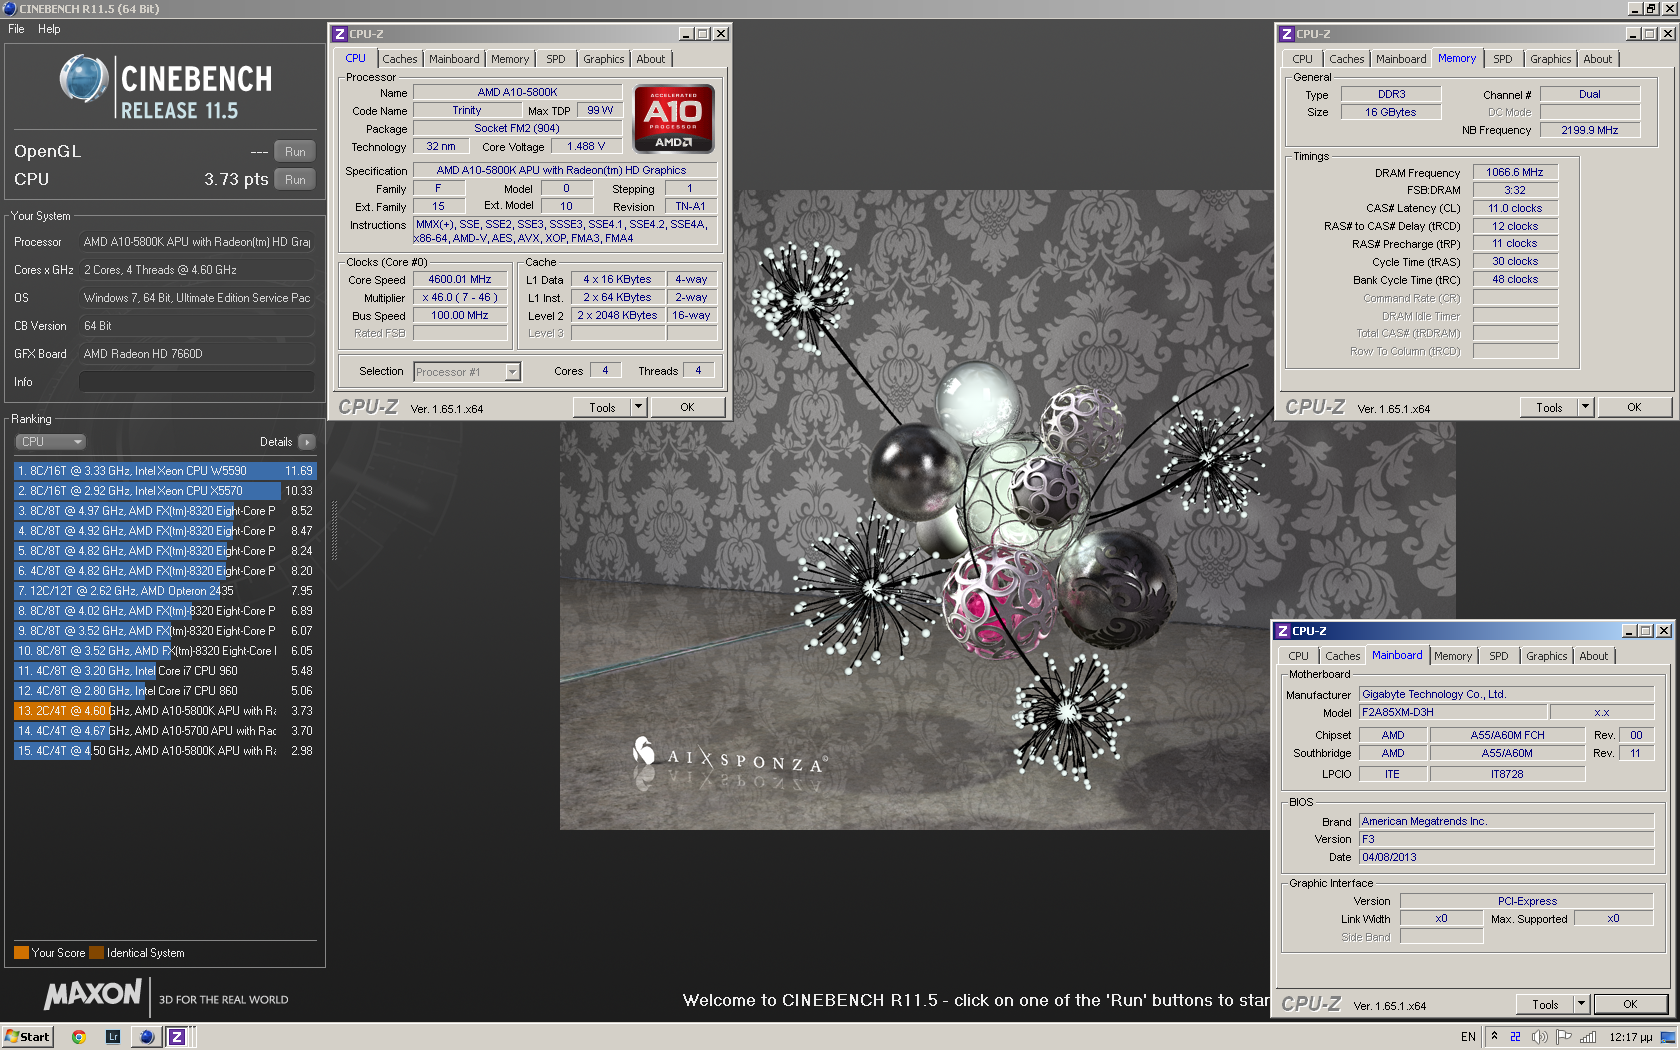1680x1050 pixels.
Task: Open Lightroom from the taskbar
Action: [113, 1037]
